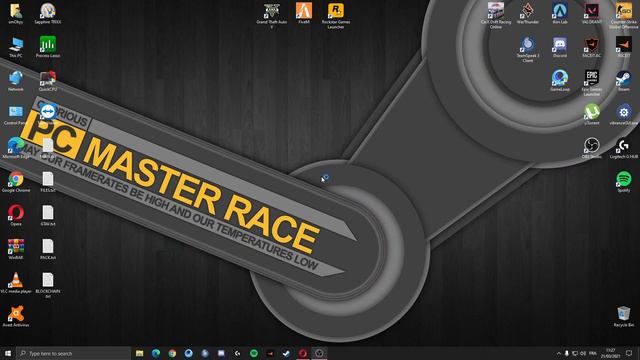Image resolution: width=640 pixels, height=360 pixels.
Task: Open GTAV.txt file on desktop
Action: [48, 215]
